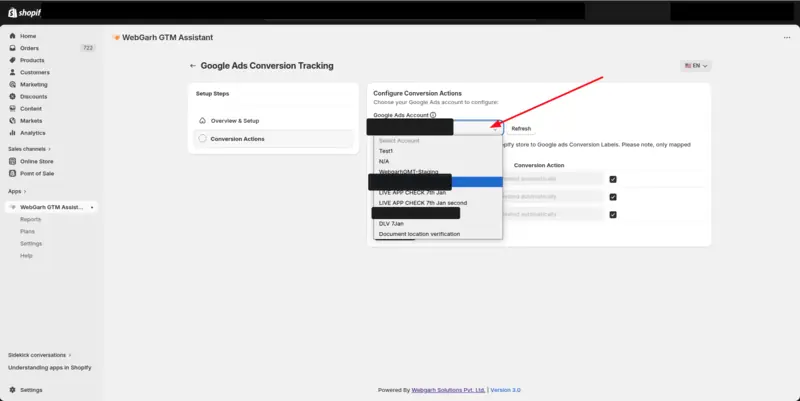This screenshot has width=800, height=401.
Task: Click the second conversion action input field
Action: coord(553,197)
